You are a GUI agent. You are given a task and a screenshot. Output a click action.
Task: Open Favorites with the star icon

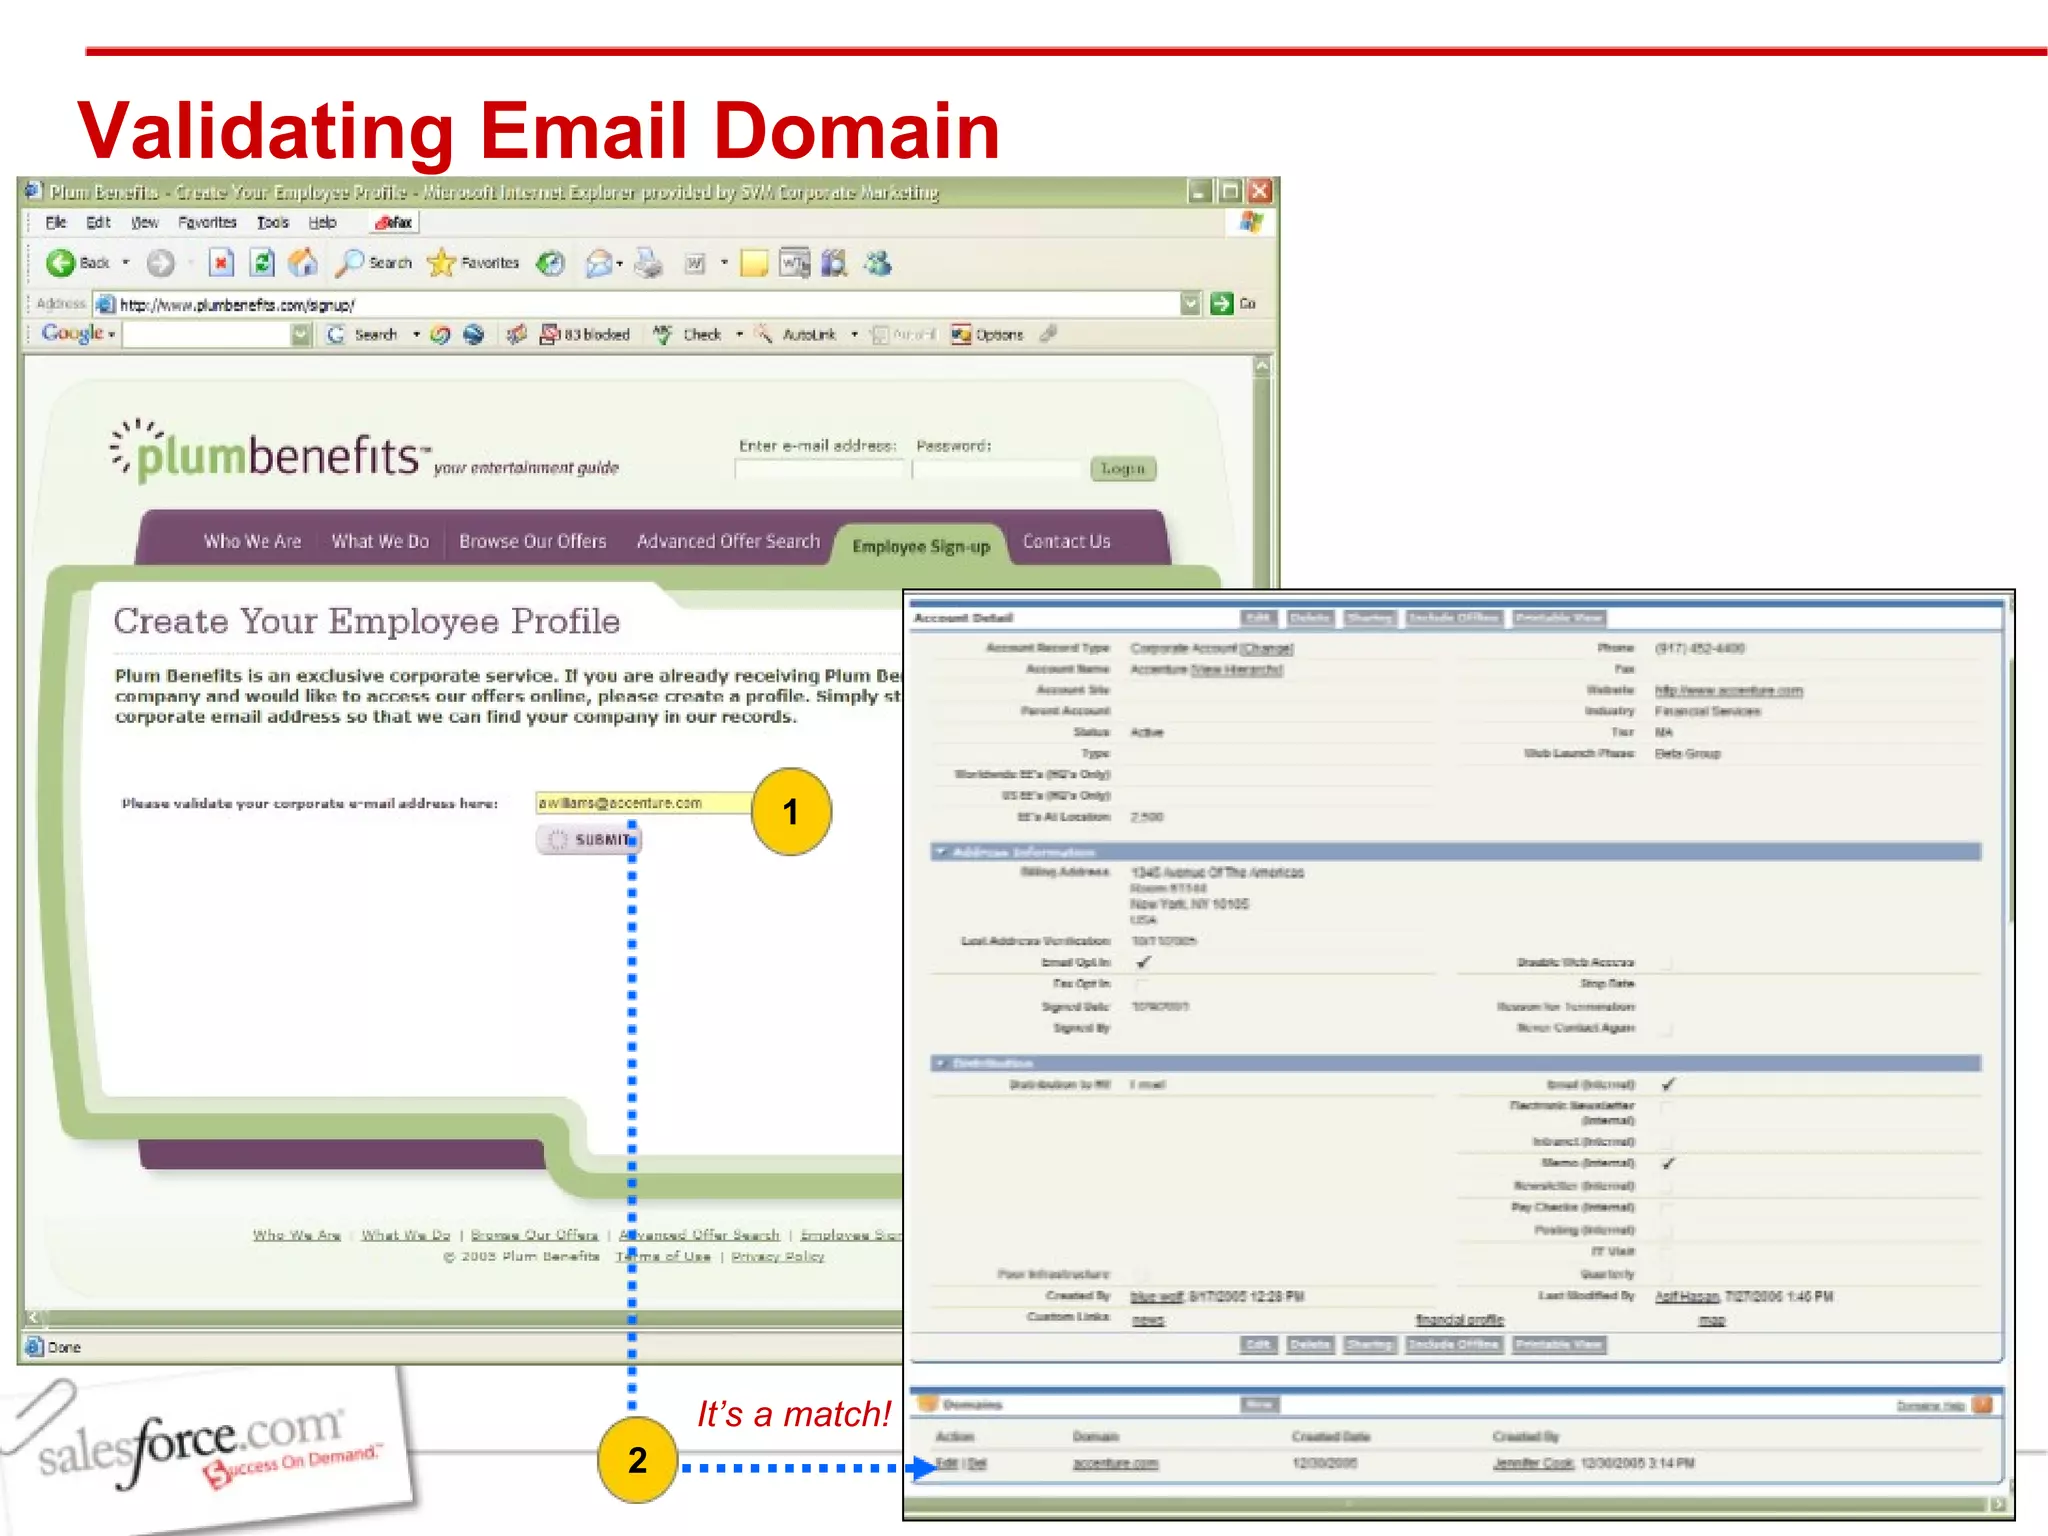pos(441,263)
